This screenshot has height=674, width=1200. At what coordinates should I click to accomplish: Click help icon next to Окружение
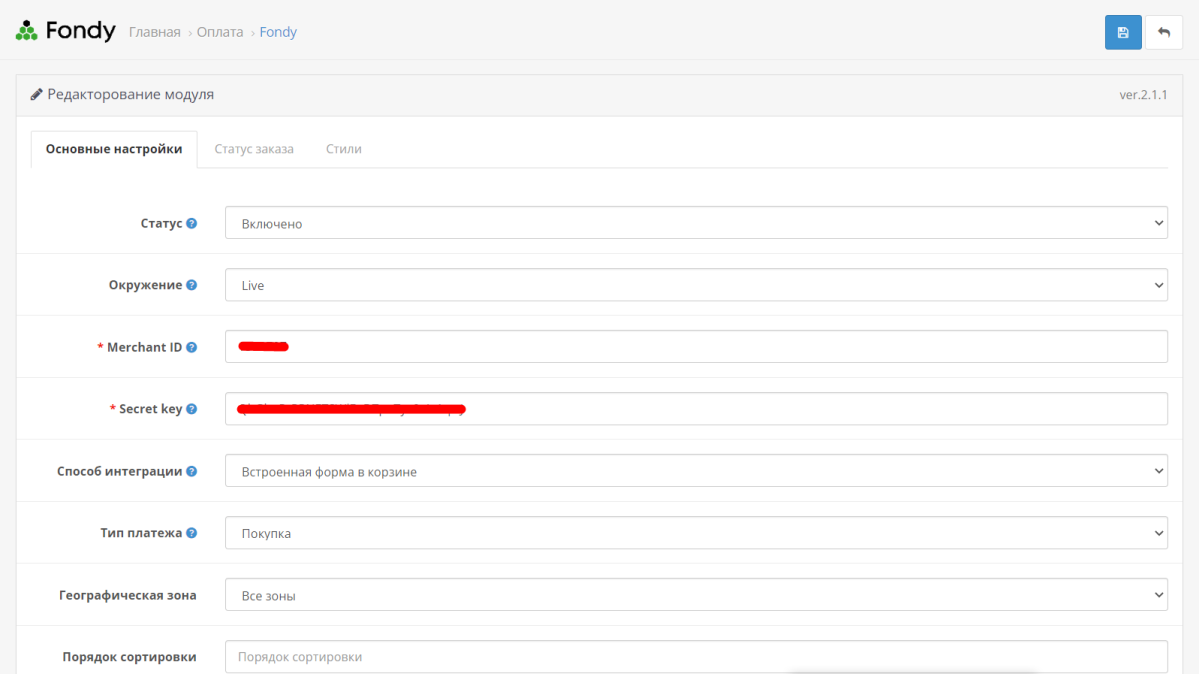coord(192,285)
